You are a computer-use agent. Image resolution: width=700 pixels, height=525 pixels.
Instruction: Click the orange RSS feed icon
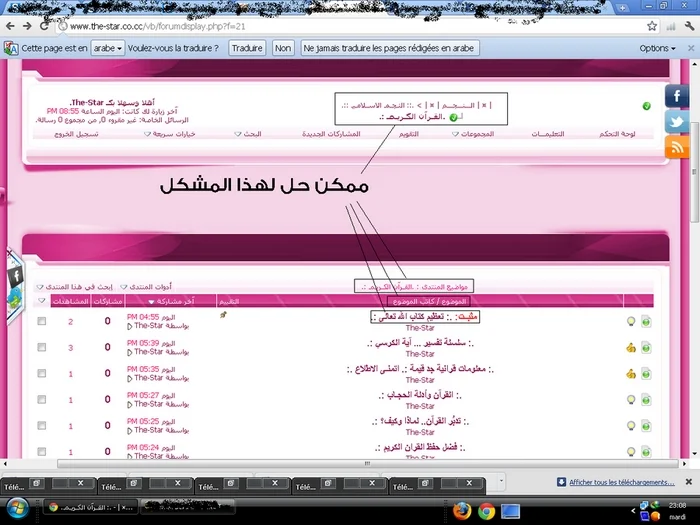pos(677,146)
